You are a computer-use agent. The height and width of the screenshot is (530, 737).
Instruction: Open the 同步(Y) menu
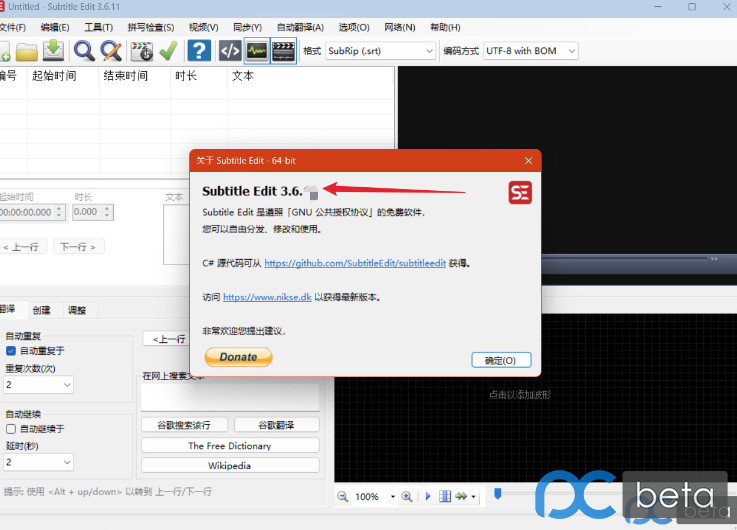[x=247, y=27]
